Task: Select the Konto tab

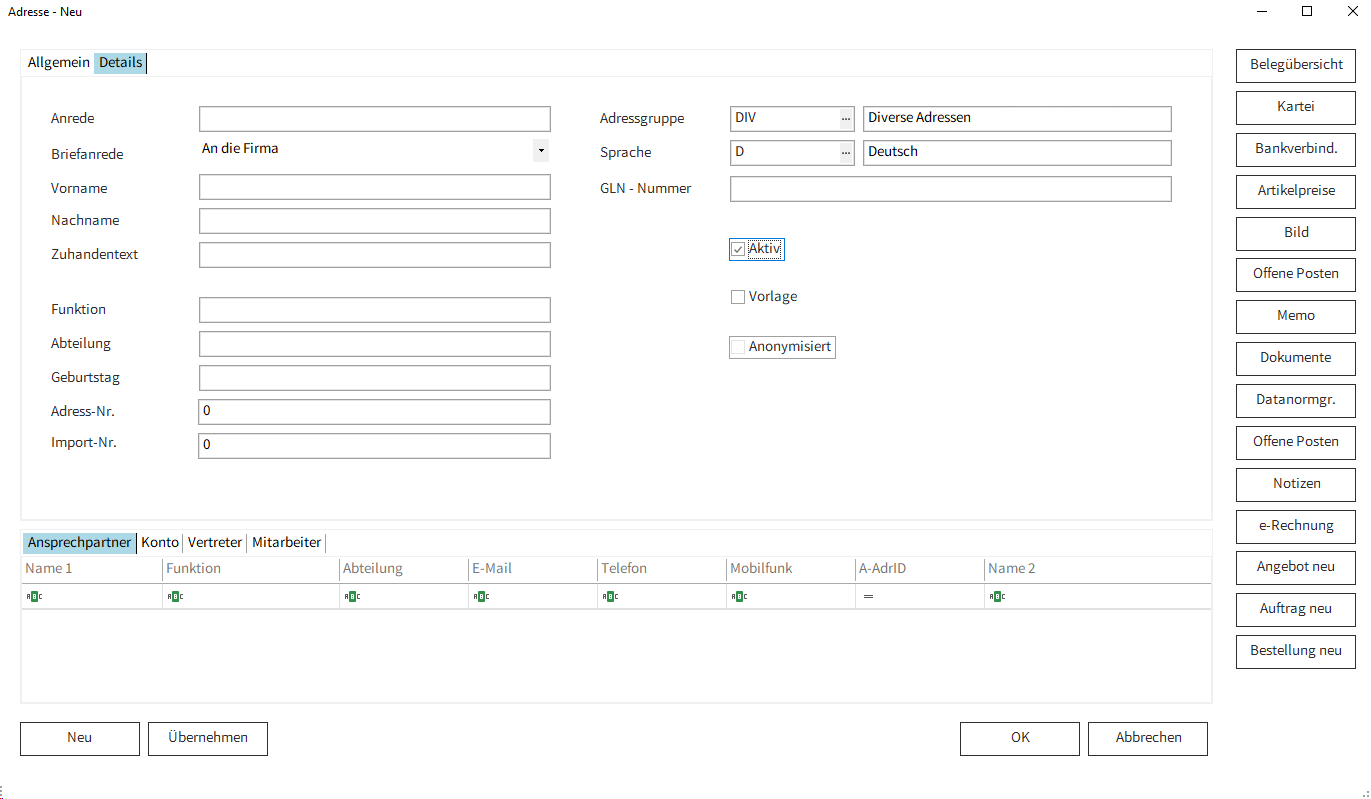Action: [160, 543]
